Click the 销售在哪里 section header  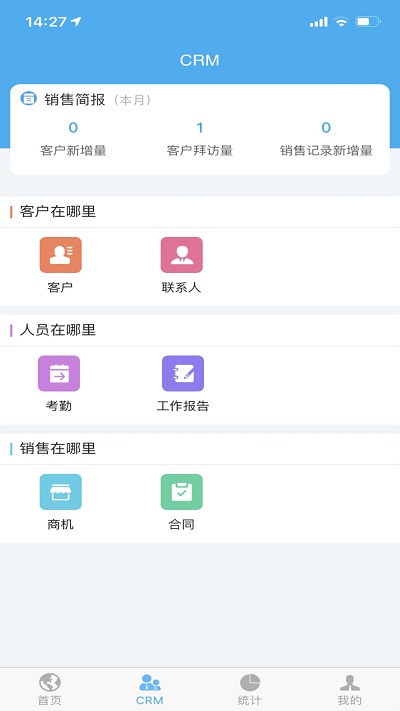tap(58, 448)
